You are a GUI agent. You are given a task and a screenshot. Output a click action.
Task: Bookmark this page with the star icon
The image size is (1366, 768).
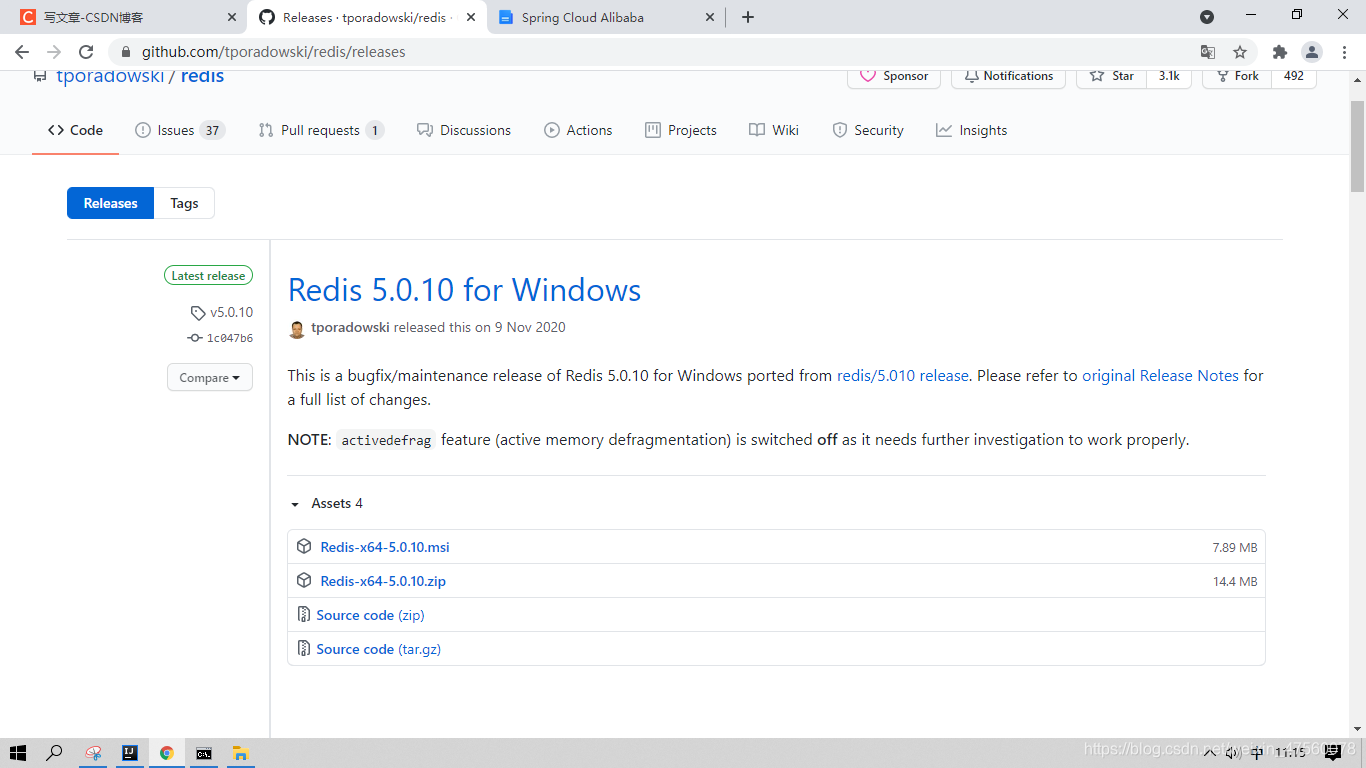pos(1240,52)
